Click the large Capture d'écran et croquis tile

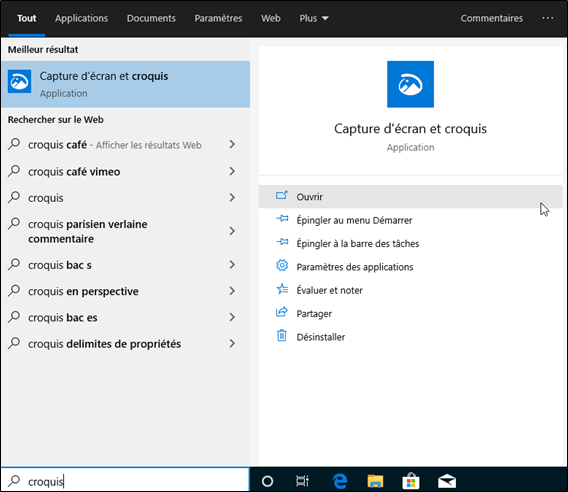410,84
